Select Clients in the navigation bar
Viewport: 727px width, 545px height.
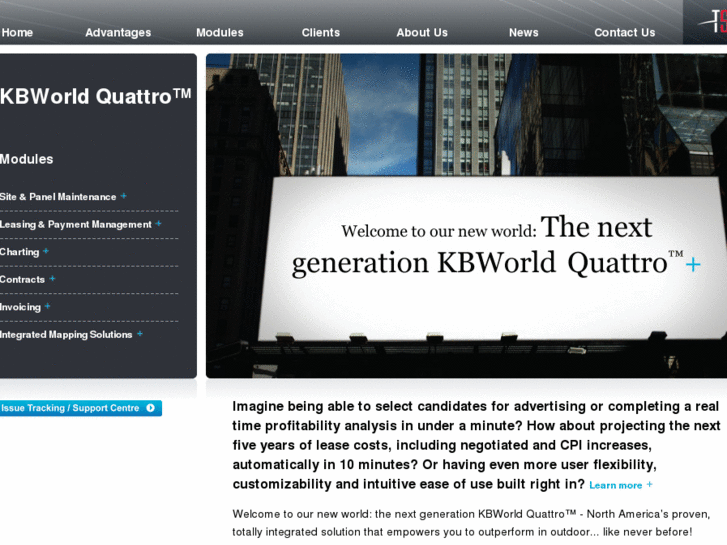[321, 32]
